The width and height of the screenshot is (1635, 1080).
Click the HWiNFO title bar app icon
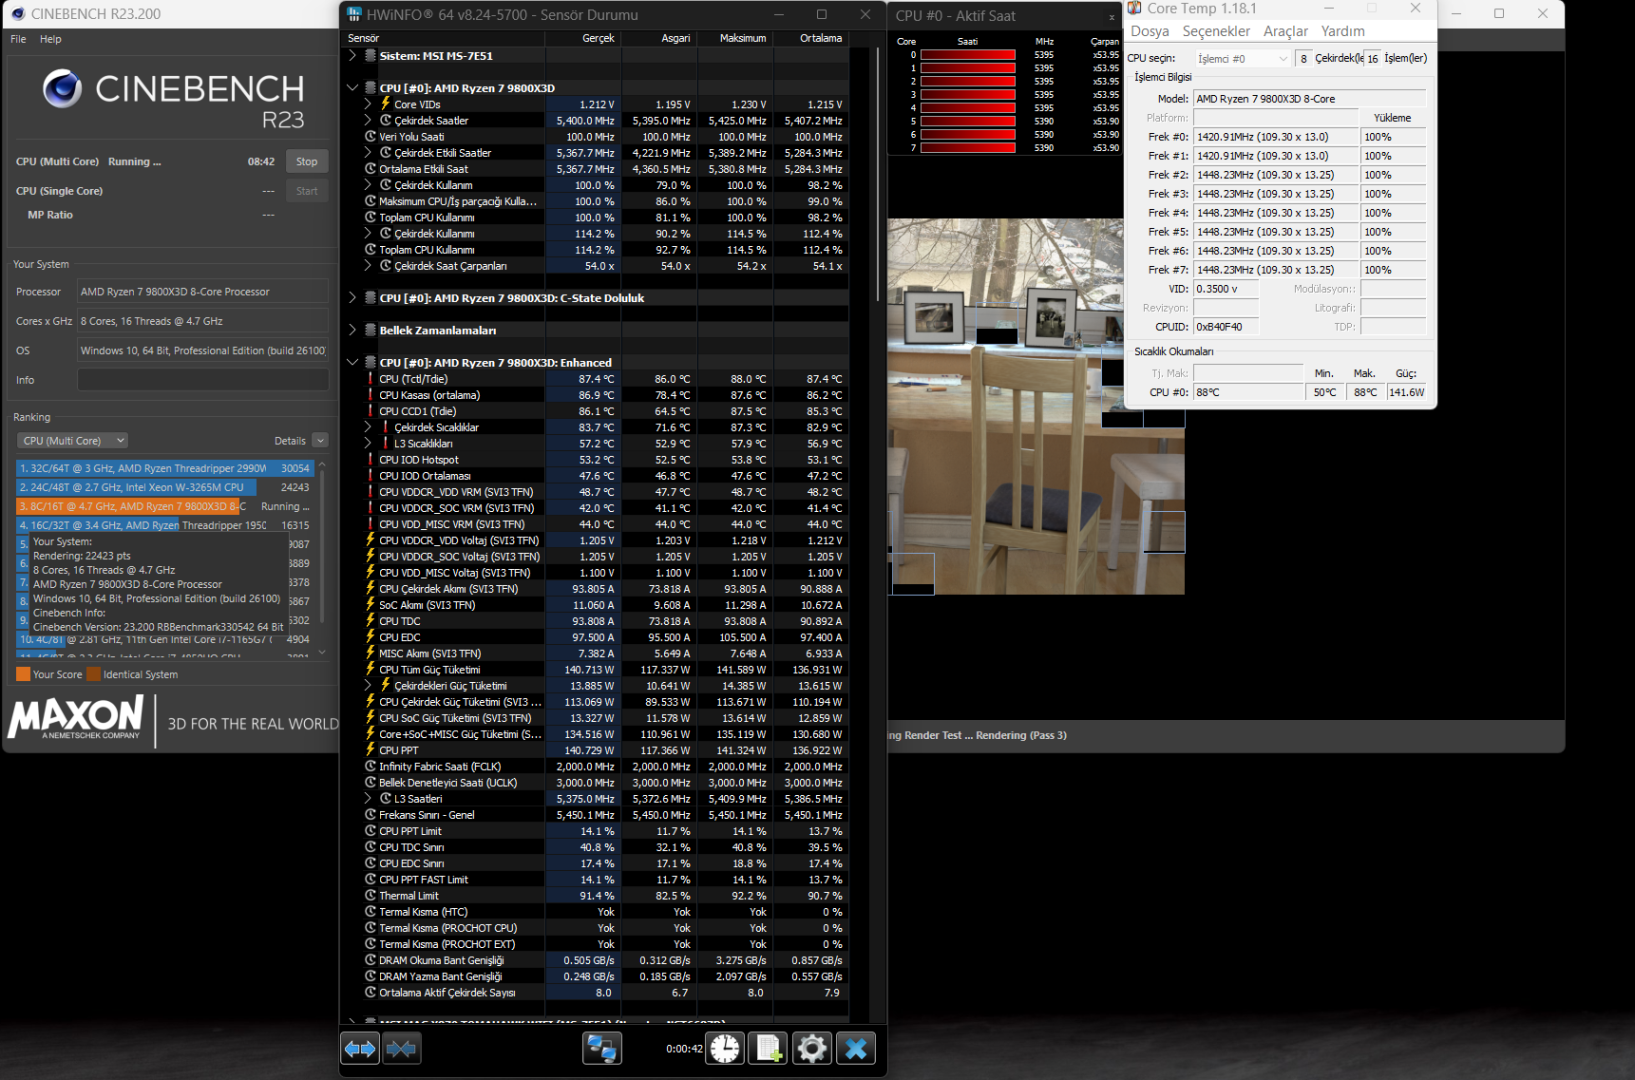coord(354,14)
